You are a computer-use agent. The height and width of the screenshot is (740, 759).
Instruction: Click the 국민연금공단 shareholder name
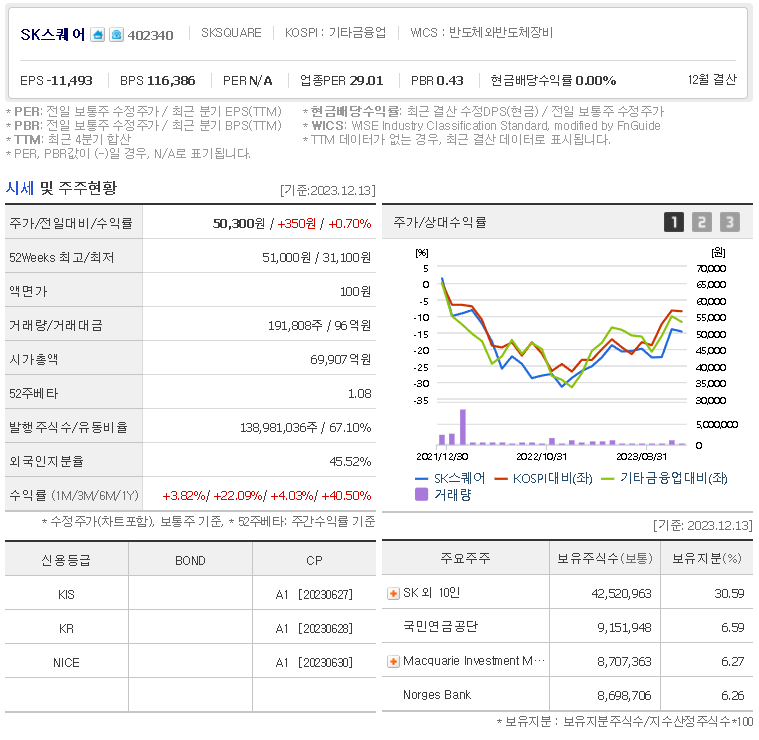(x=440, y=627)
